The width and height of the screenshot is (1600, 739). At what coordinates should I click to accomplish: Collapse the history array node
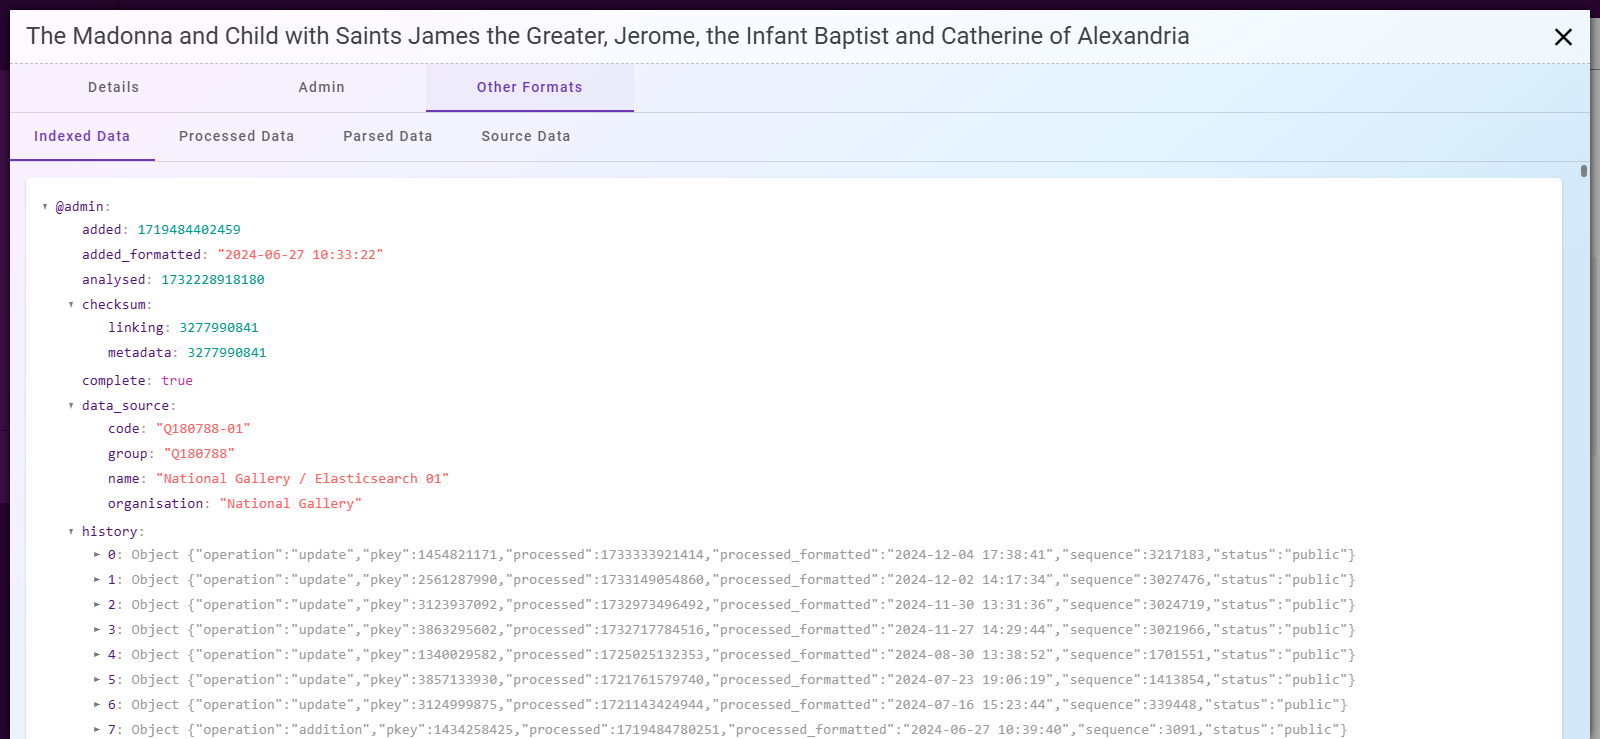tap(71, 532)
